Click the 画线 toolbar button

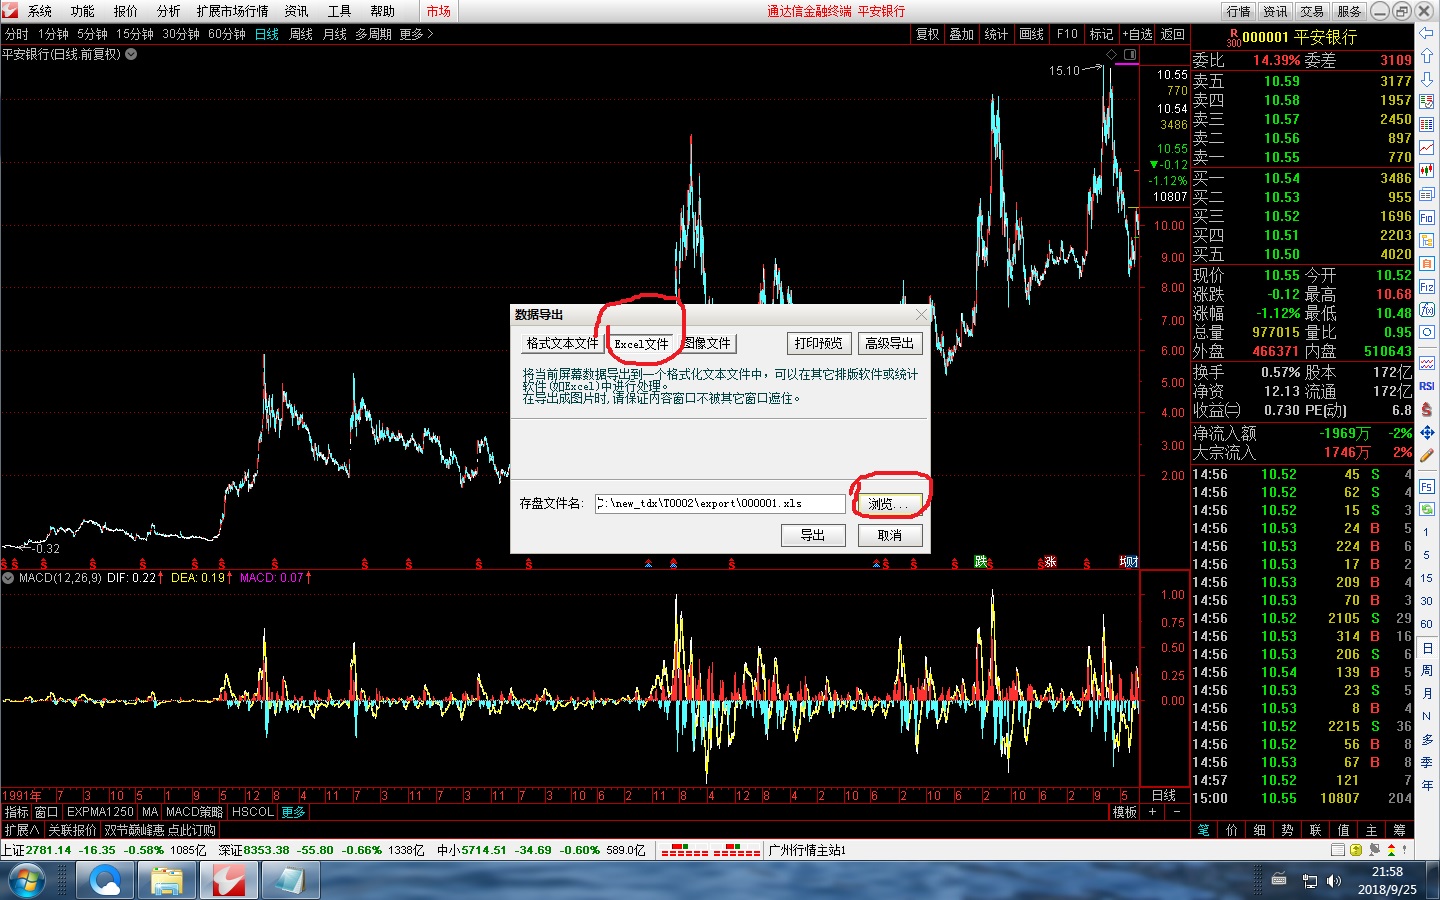click(1032, 34)
